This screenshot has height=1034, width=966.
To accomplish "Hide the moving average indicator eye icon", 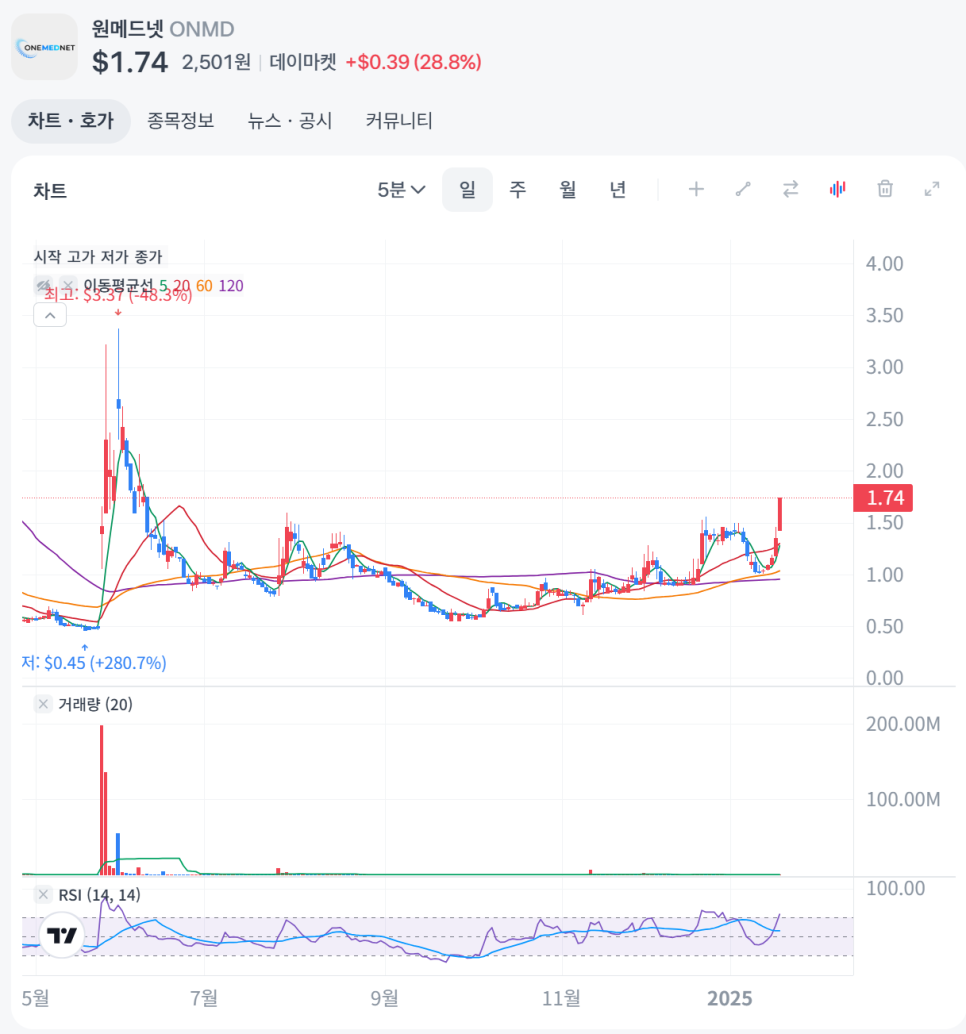I will [x=44, y=286].
